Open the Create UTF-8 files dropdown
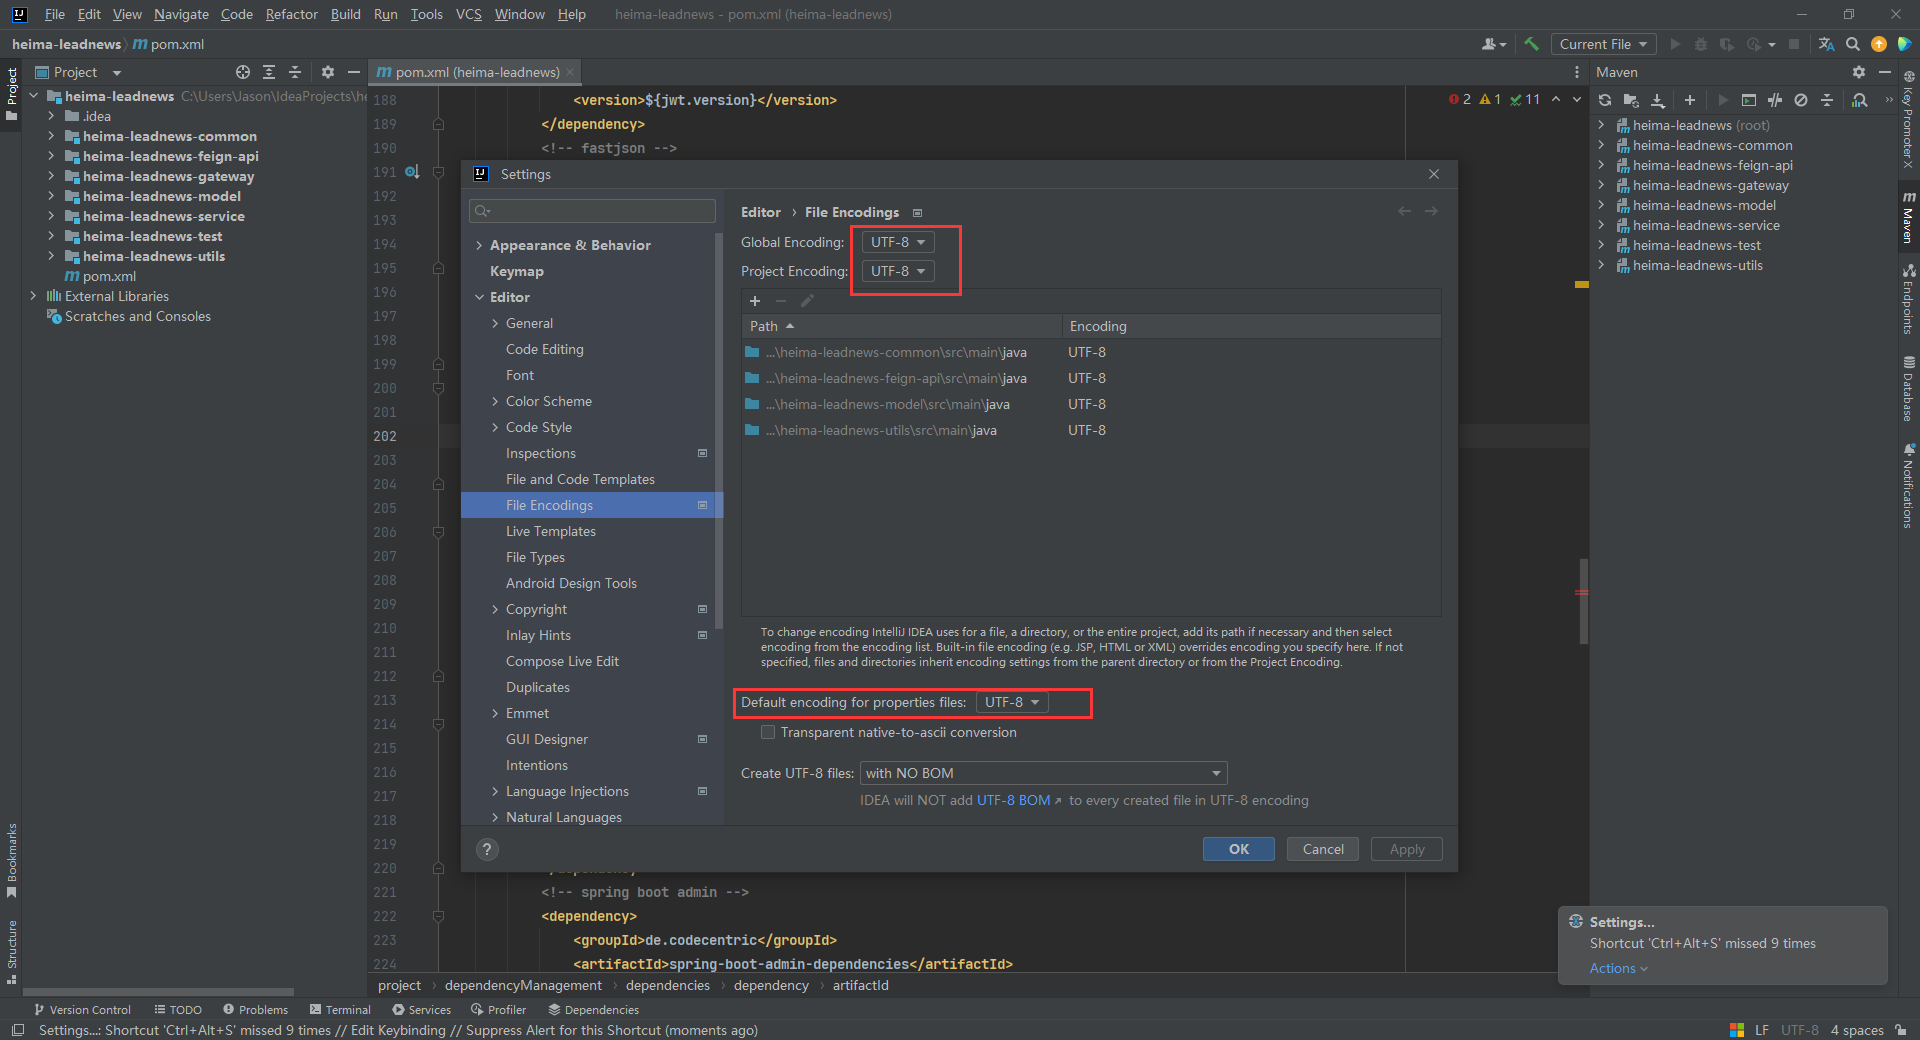 (x=1043, y=773)
